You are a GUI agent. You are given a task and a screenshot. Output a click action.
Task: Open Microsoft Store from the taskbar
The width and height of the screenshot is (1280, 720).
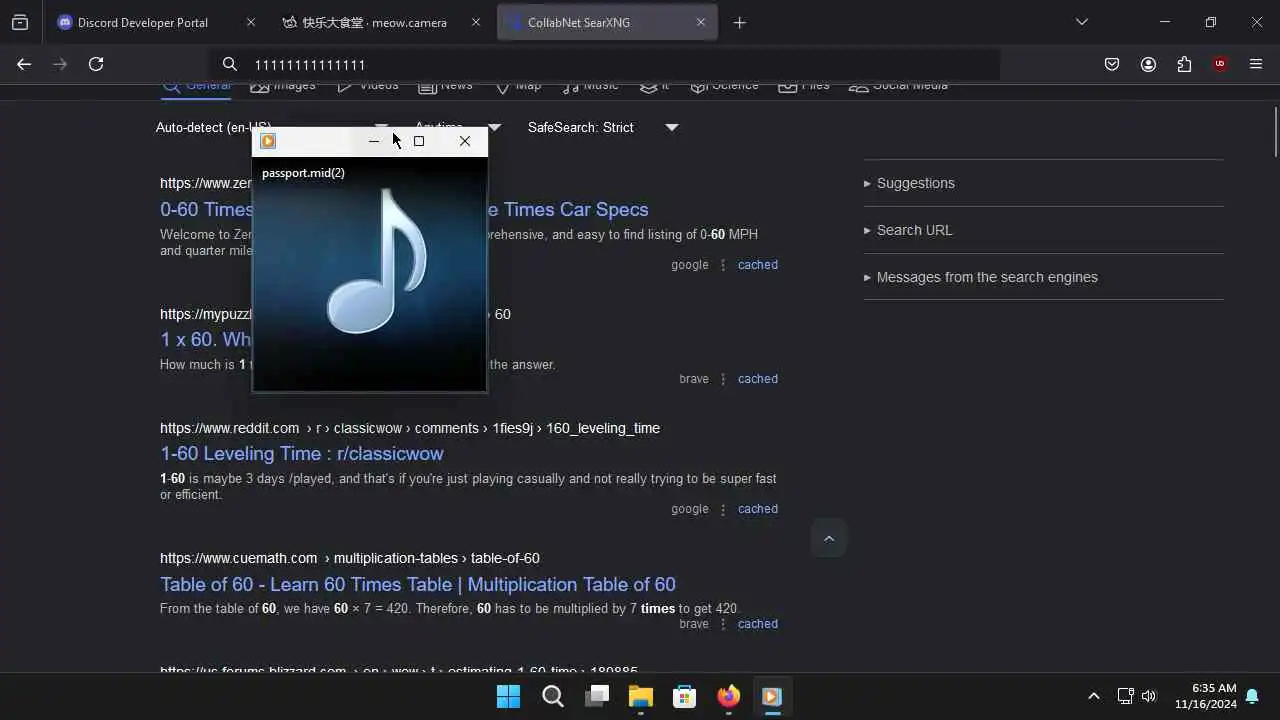tap(685, 696)
